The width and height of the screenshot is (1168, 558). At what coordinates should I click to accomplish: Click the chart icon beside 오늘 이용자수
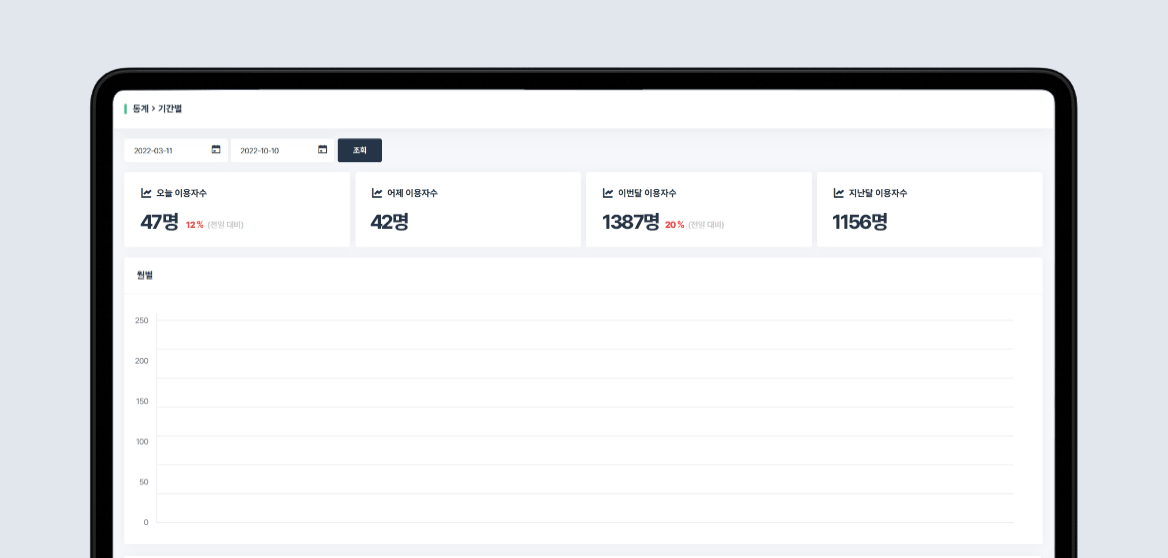click(x=146, y=193)
